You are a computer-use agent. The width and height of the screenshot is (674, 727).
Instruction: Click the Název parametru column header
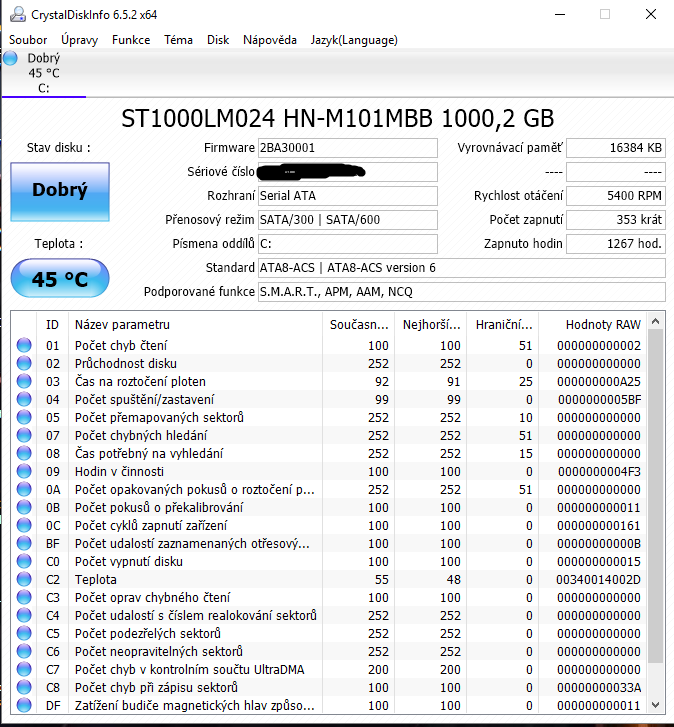click(x=195, y=325)
